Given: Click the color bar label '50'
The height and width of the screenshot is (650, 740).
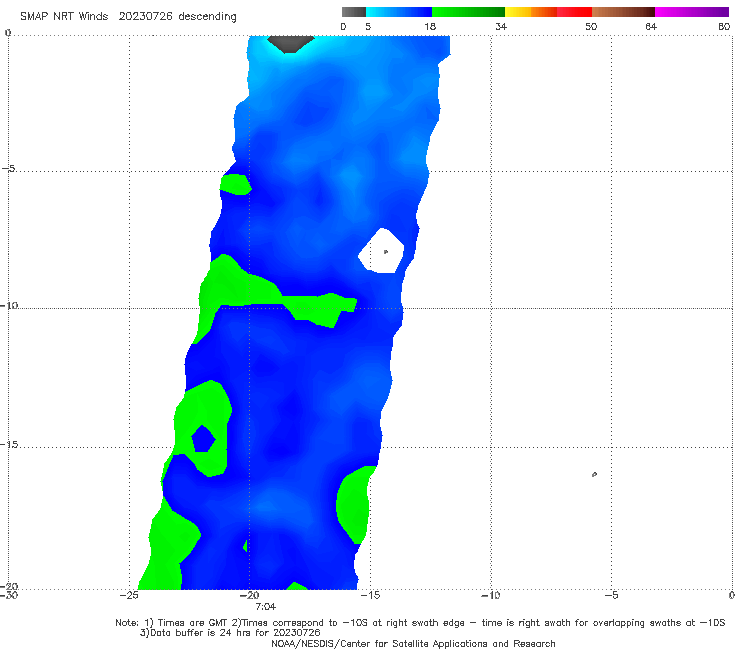Looking at the screenshot, I should point(591,27).
